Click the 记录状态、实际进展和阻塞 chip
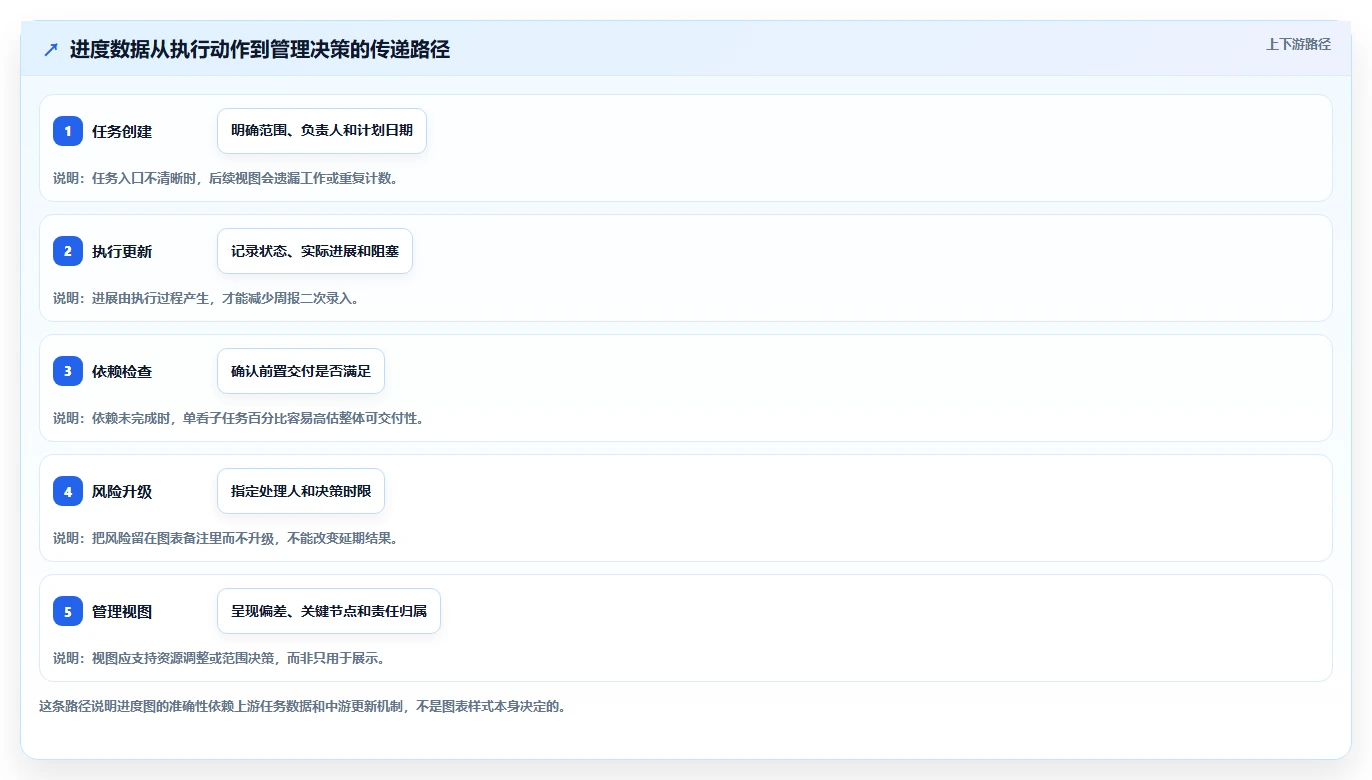The width and height of the screenshot is (1372, 780). click(315, 251)
